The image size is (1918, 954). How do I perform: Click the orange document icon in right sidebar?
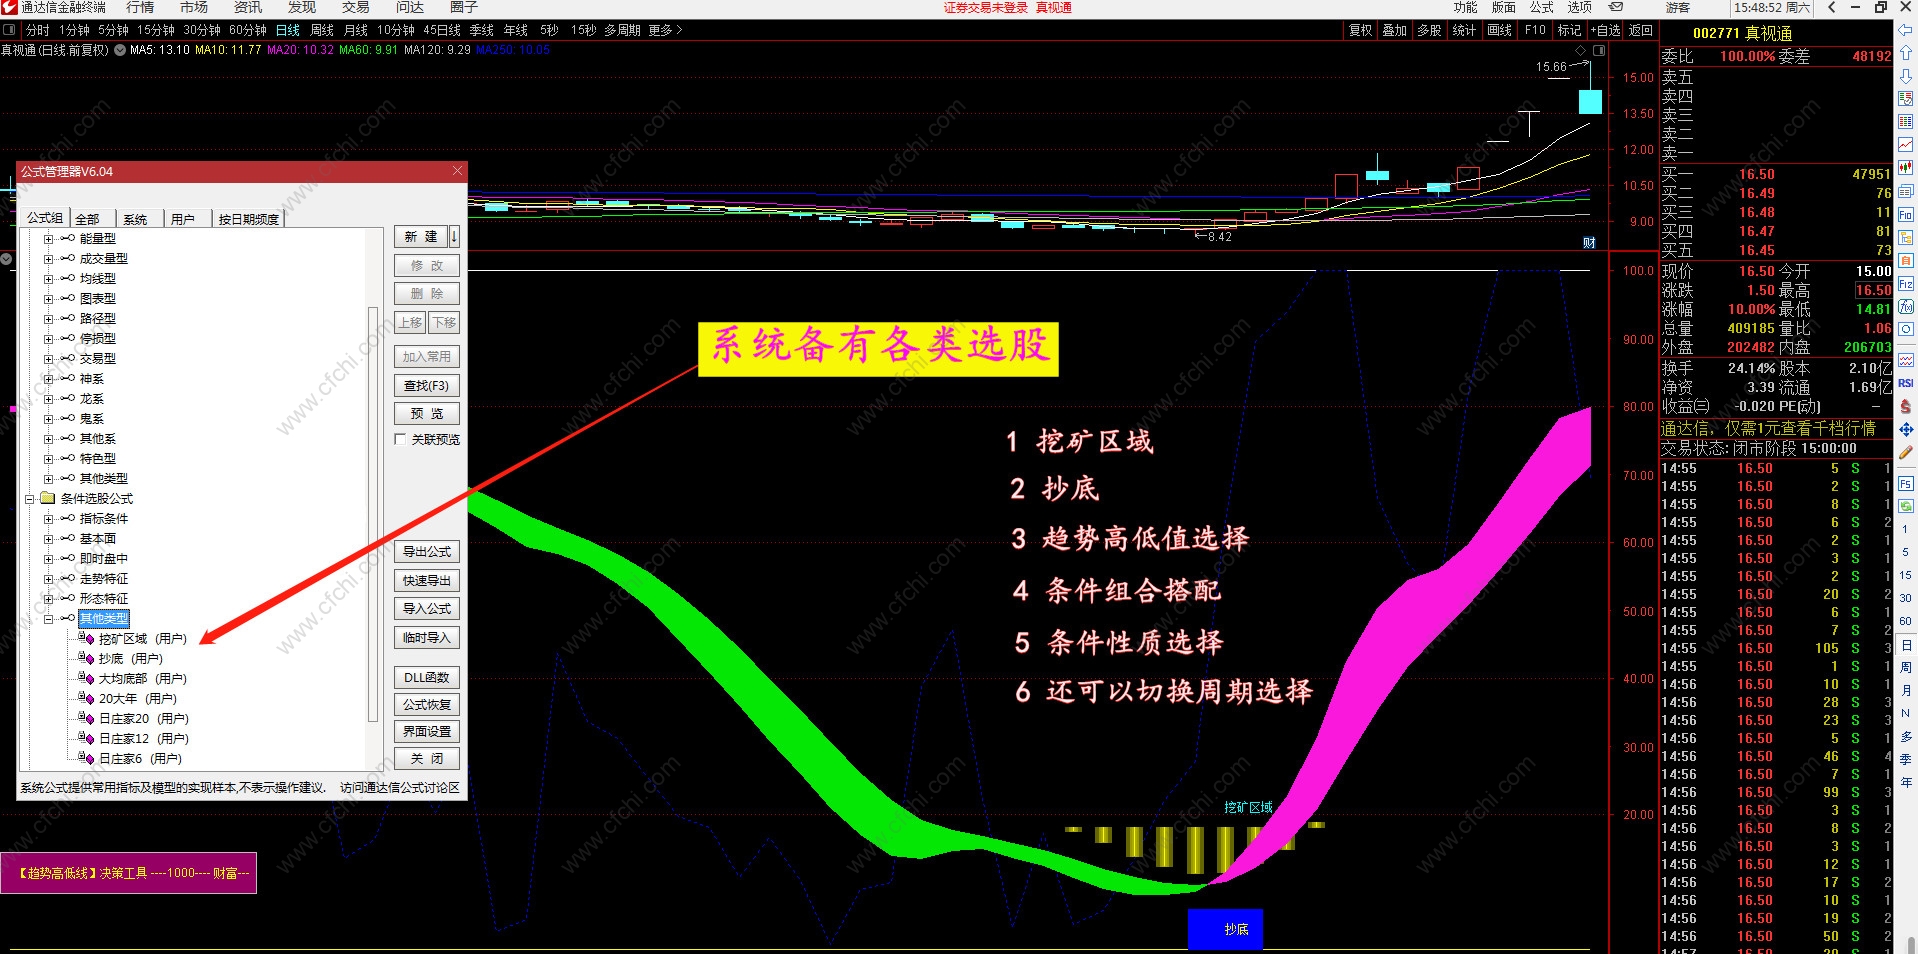[1906, 260]
